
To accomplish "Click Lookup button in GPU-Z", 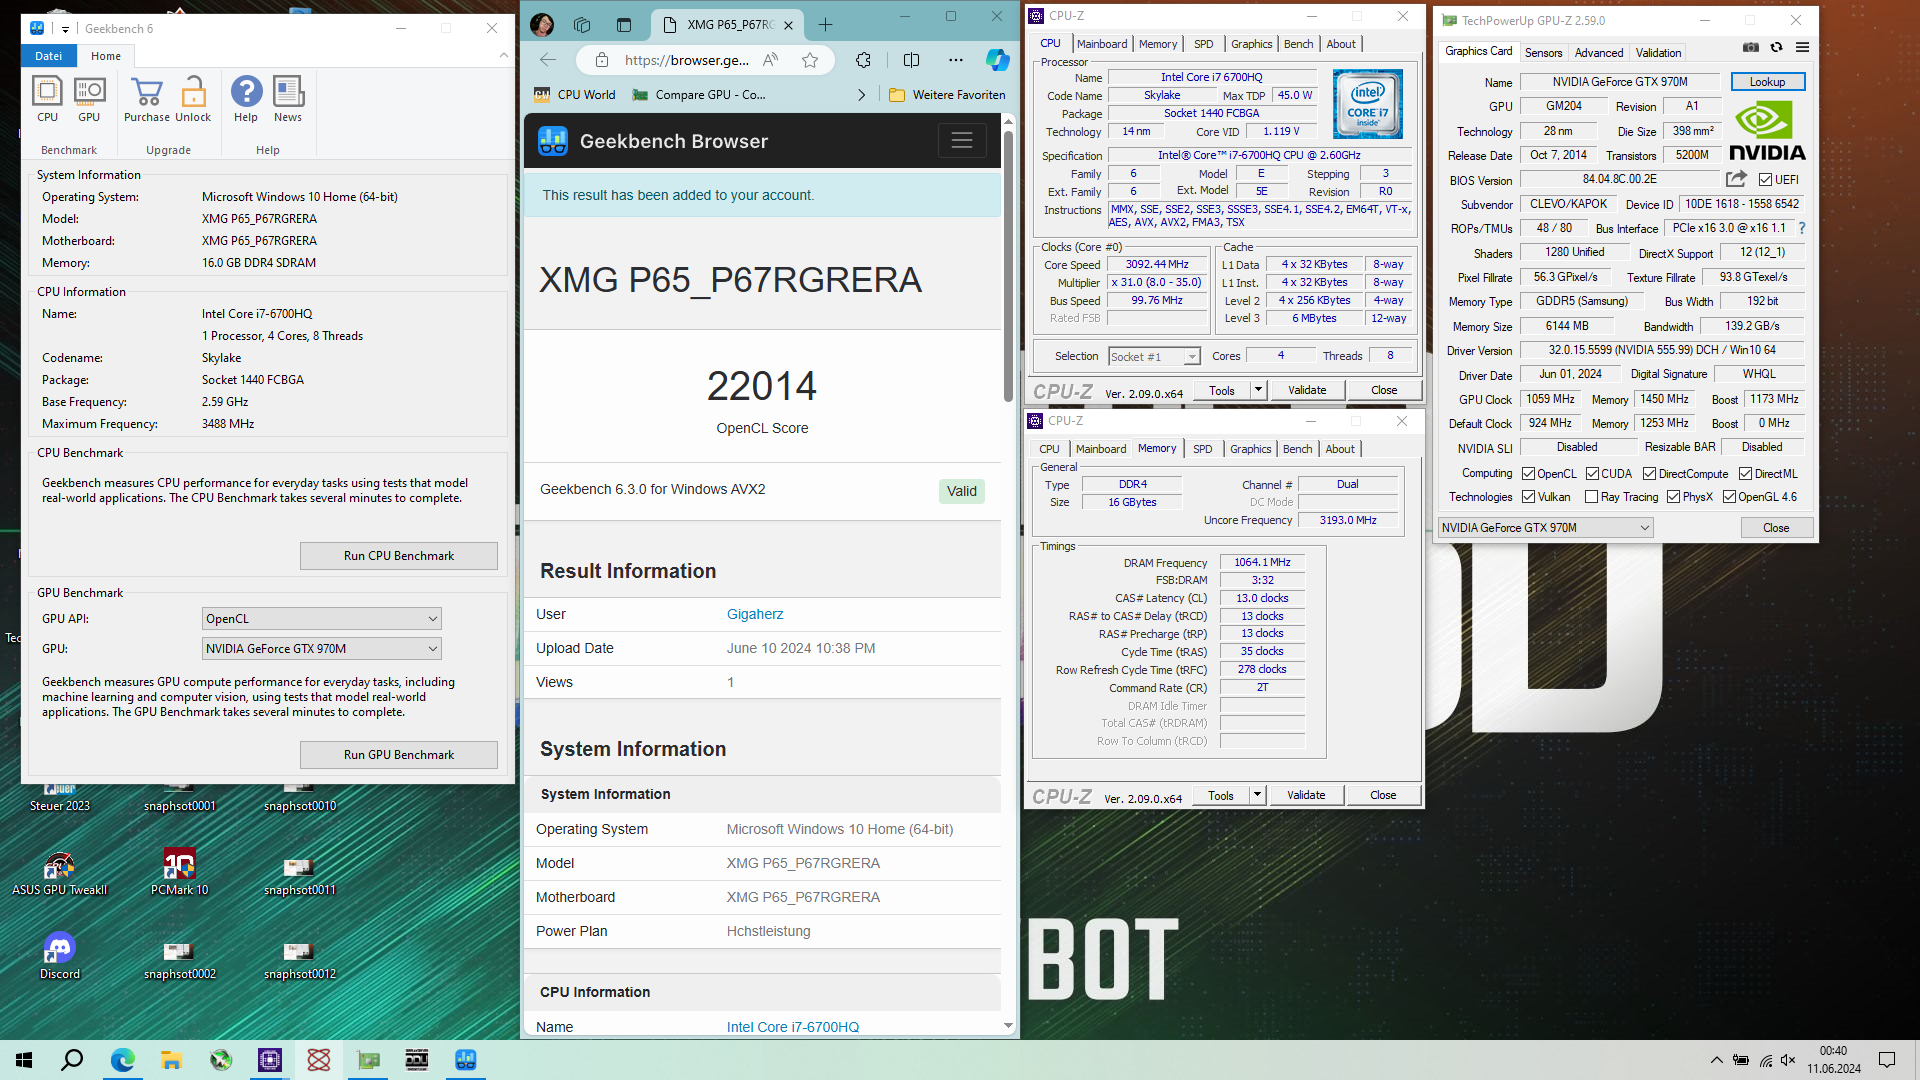I will tap(1767, 82).
